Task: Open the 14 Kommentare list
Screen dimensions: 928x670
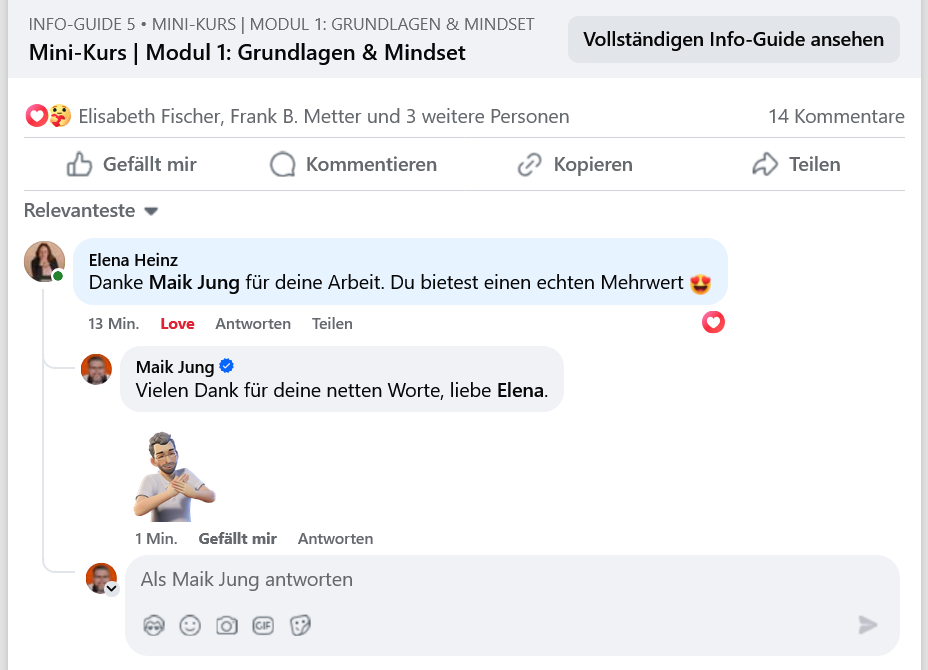Action: click(x=836, y=117)
